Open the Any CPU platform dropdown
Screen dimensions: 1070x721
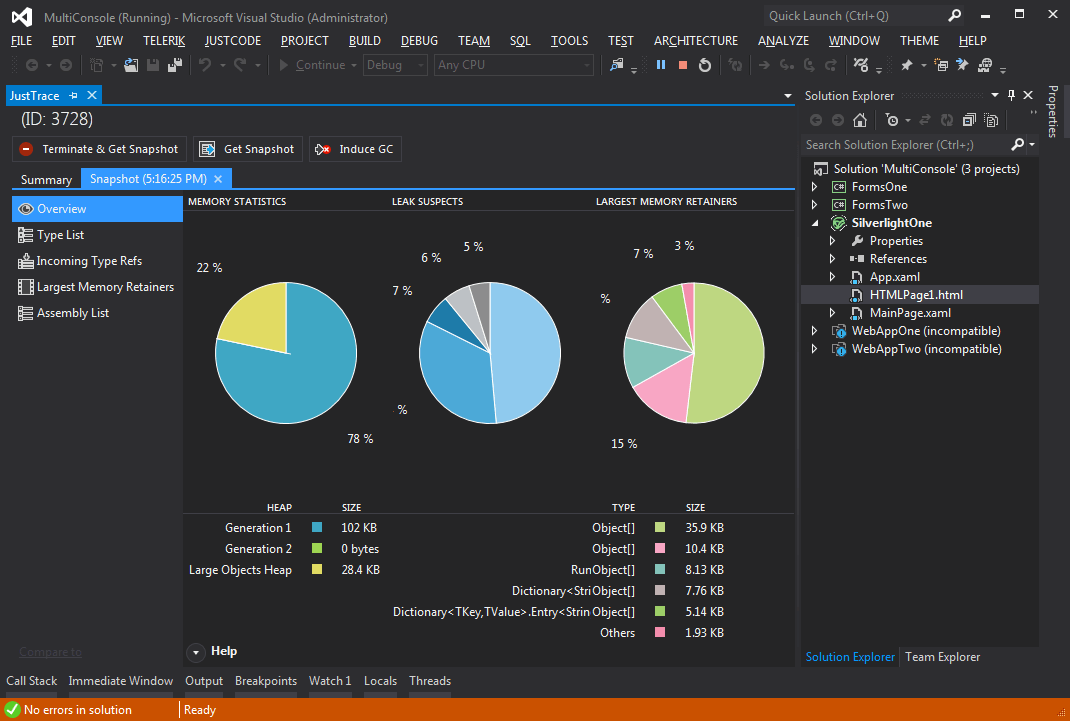tap(513, 65)
